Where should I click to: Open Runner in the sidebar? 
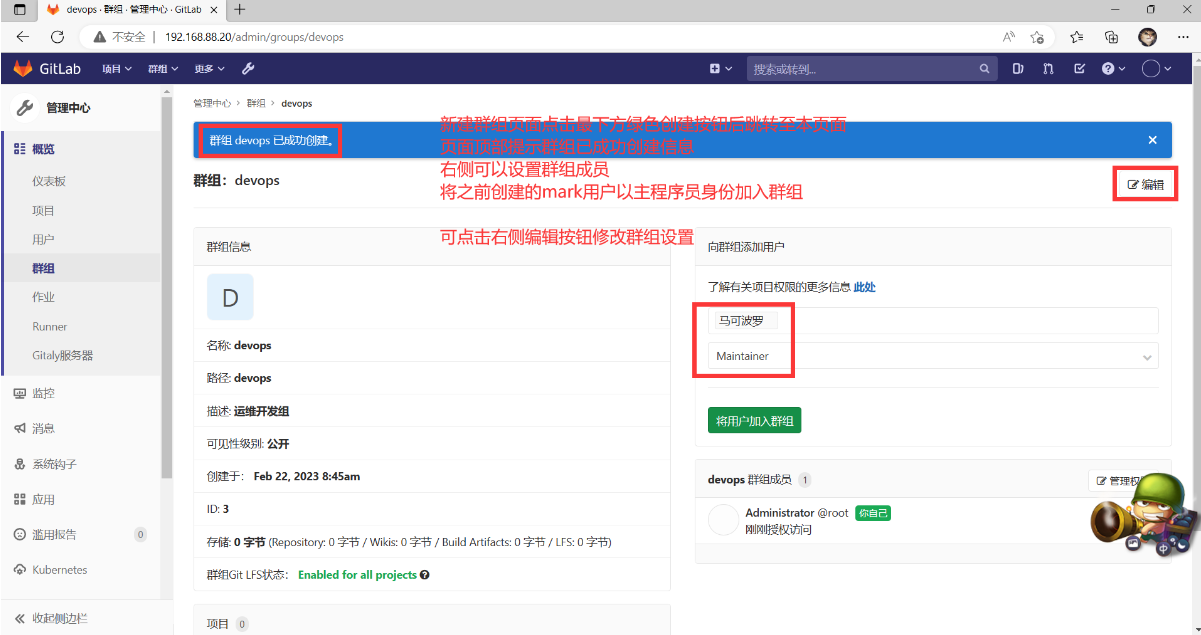coord(49,326)
